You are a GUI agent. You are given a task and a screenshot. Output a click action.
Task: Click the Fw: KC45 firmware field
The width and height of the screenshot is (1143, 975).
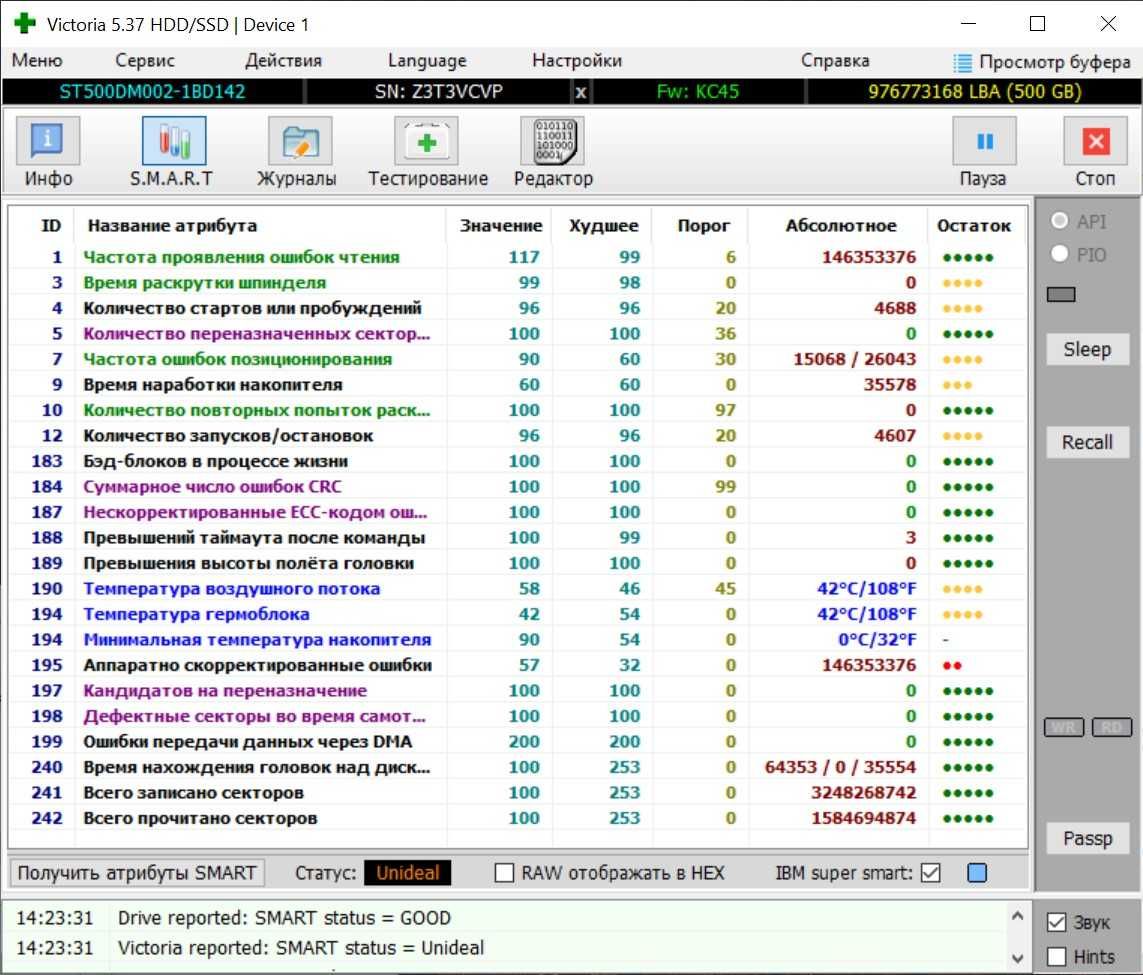pyautogui.click(x=698, y=92)
